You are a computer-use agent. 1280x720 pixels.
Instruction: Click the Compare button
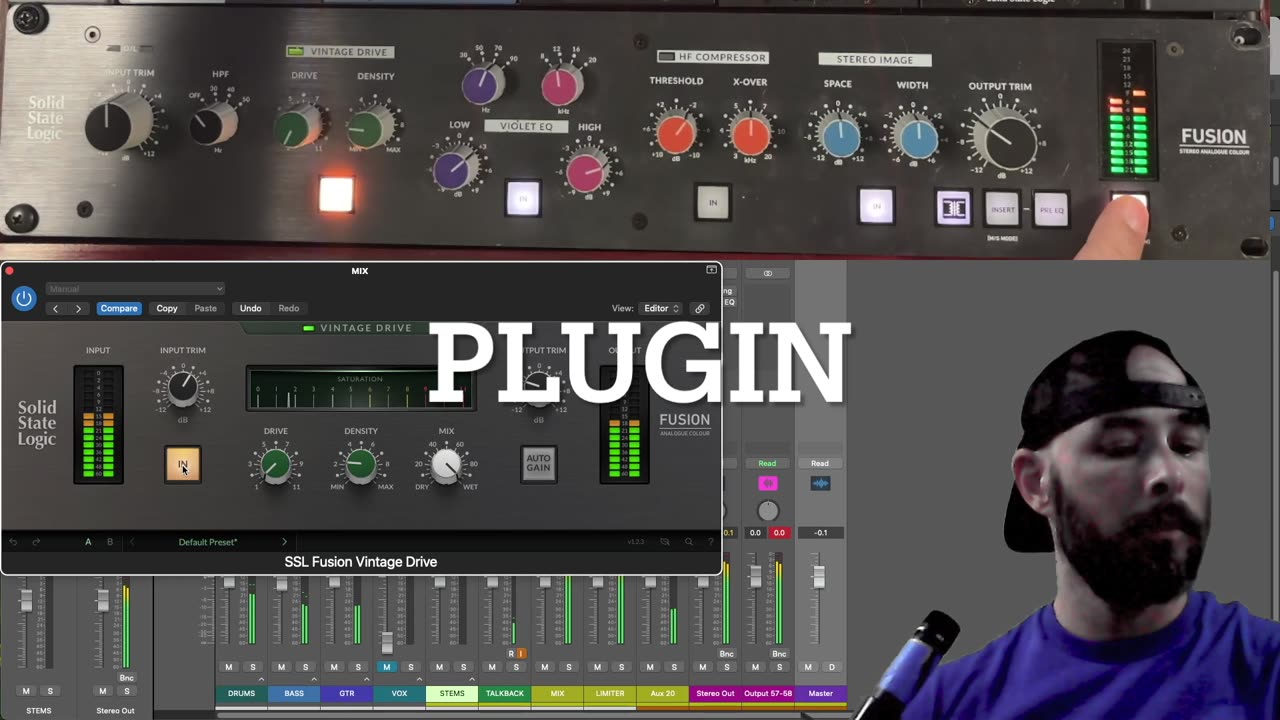119,308
